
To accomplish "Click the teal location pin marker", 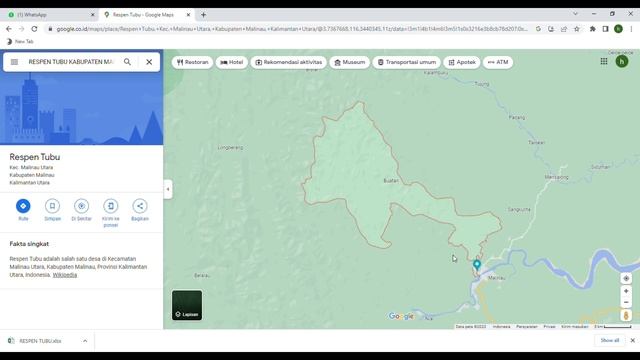I will click(x=477, y=265).
